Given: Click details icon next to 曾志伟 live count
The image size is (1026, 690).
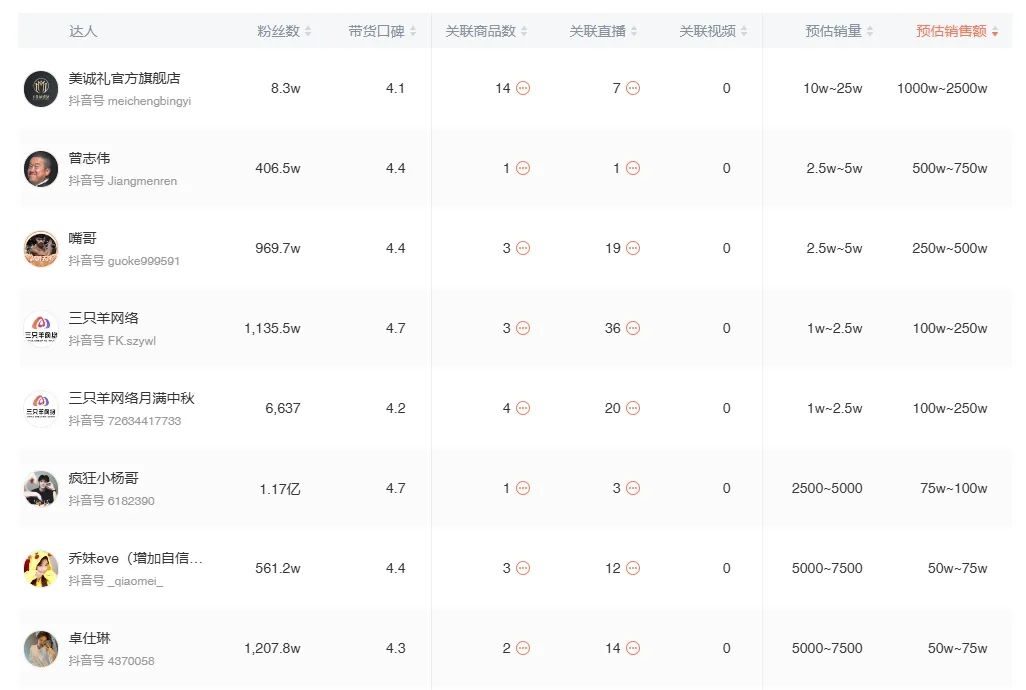Looking at the screenshot, I should point(632,168).
